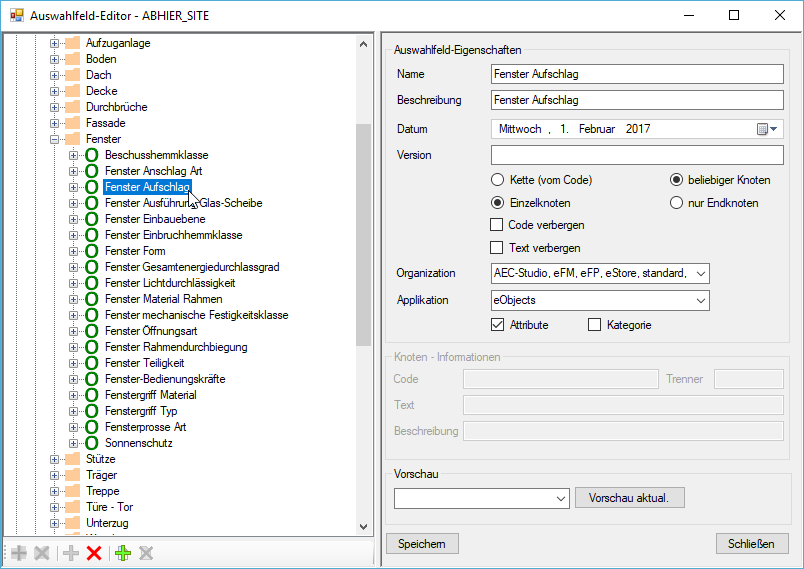
Task: Click into the Beschreibung properties field
Action: pyautogui.click(x=637, y=100)
